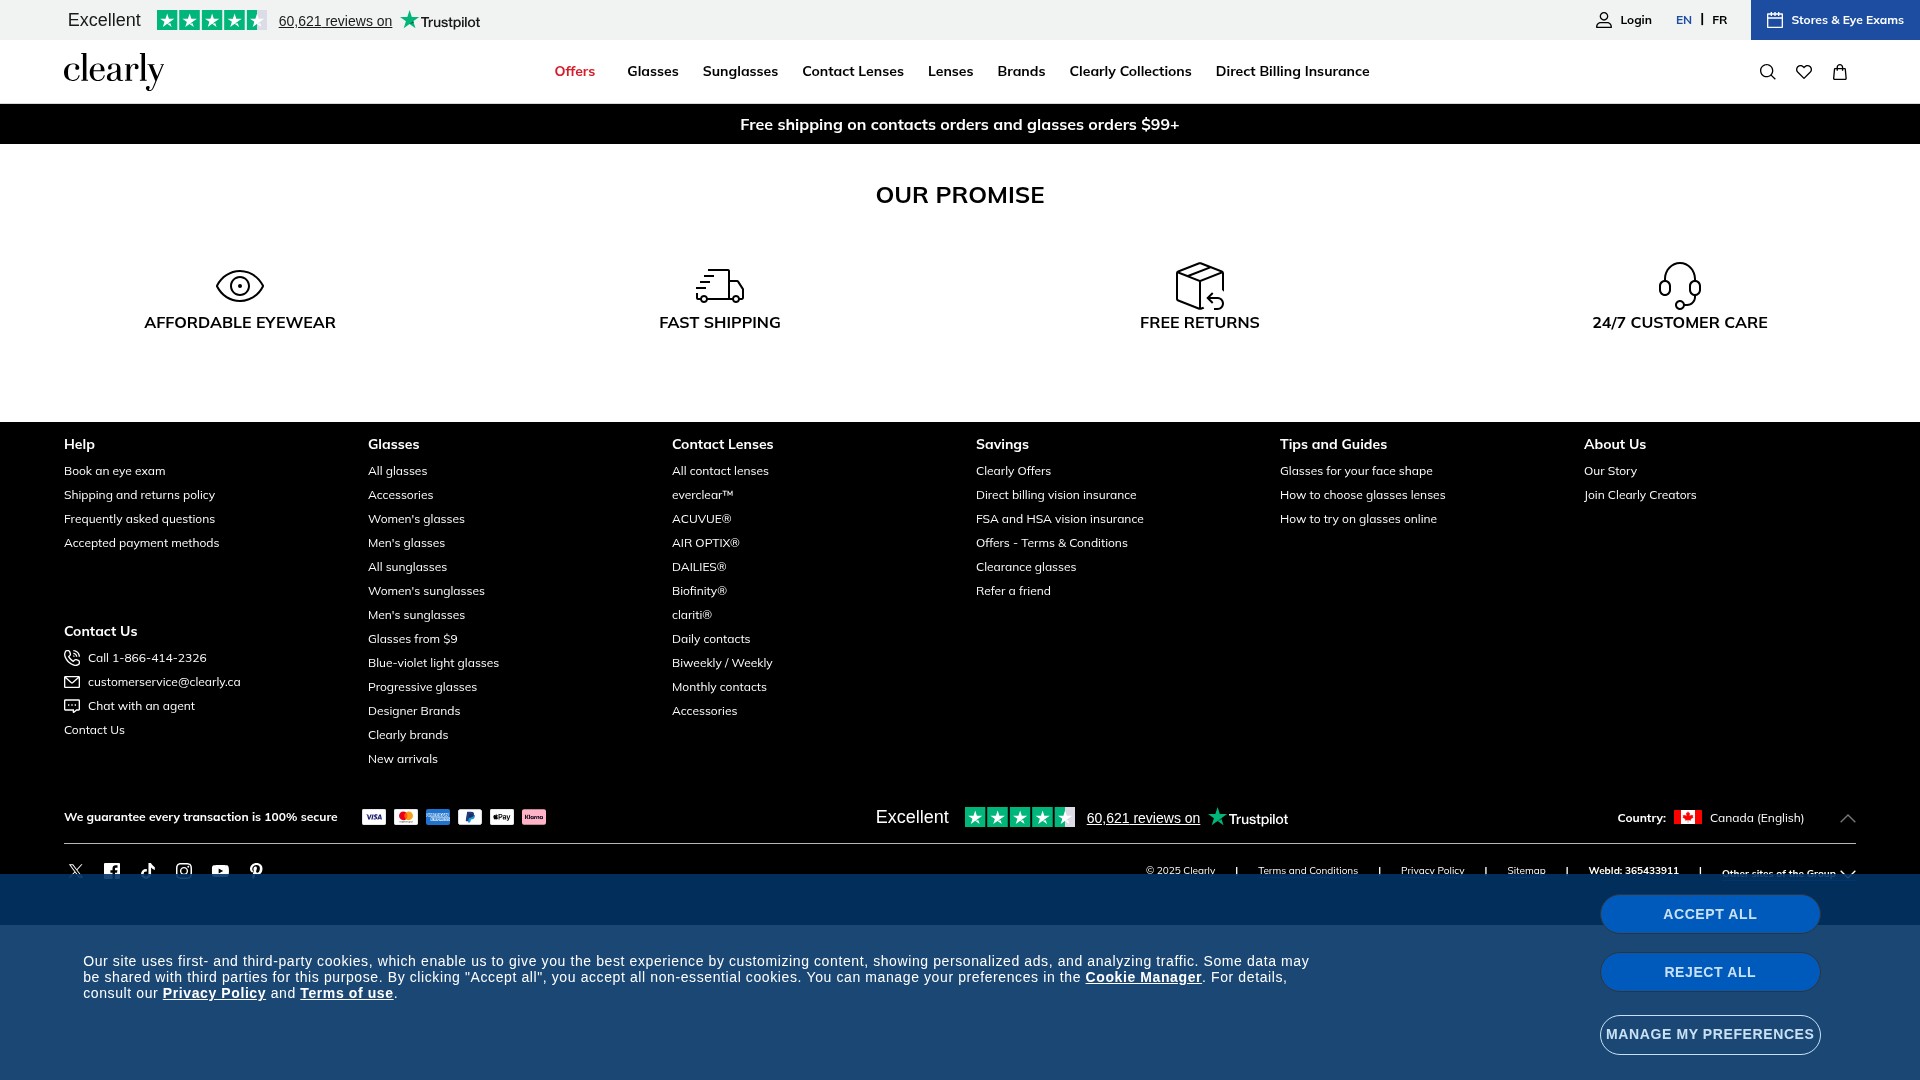Open the Glasses menu
The width and height of the screenshot is (1920, 1080).
pyautogui.click(x=653, y=71)
